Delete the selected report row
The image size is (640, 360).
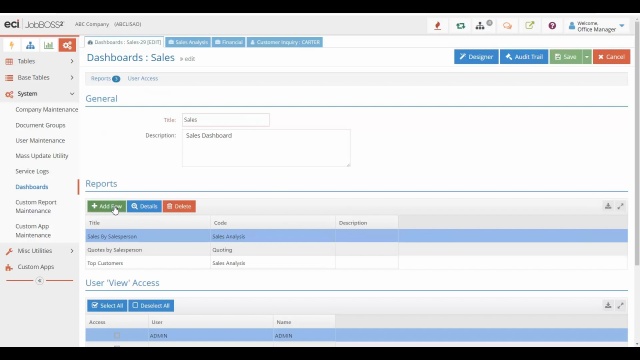[x=179, y=206]
